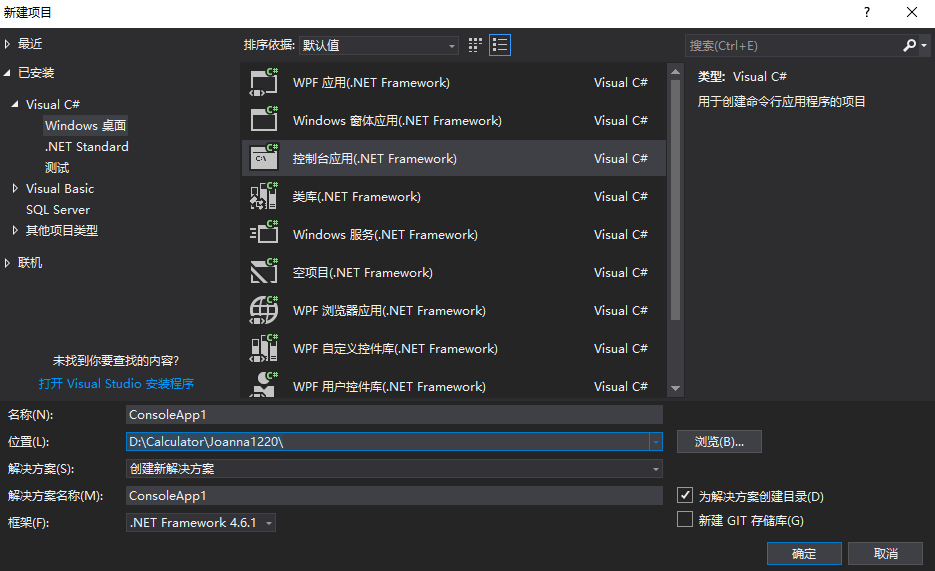This screenshot has height=571, width=935.
Task: Click the 空项目 empty project template icon
Action: pyautogui.click(x=264, y=272)
